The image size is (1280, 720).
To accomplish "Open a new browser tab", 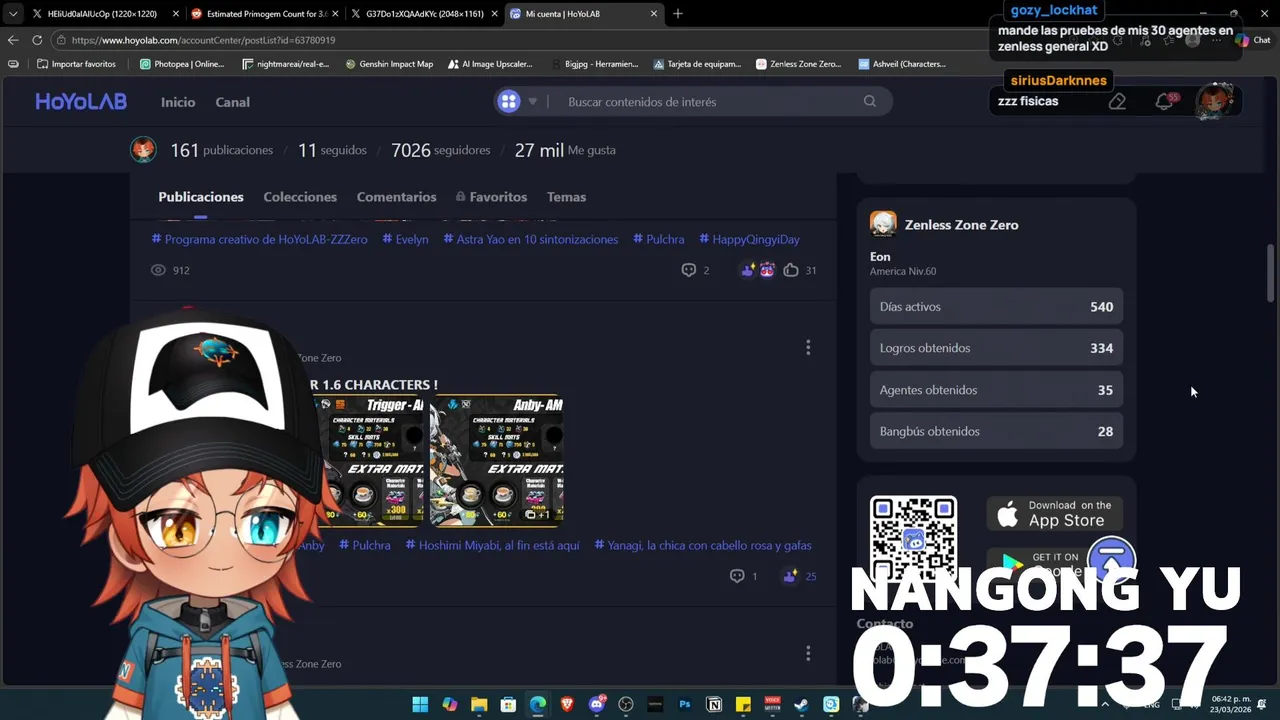I will point(678,14).
